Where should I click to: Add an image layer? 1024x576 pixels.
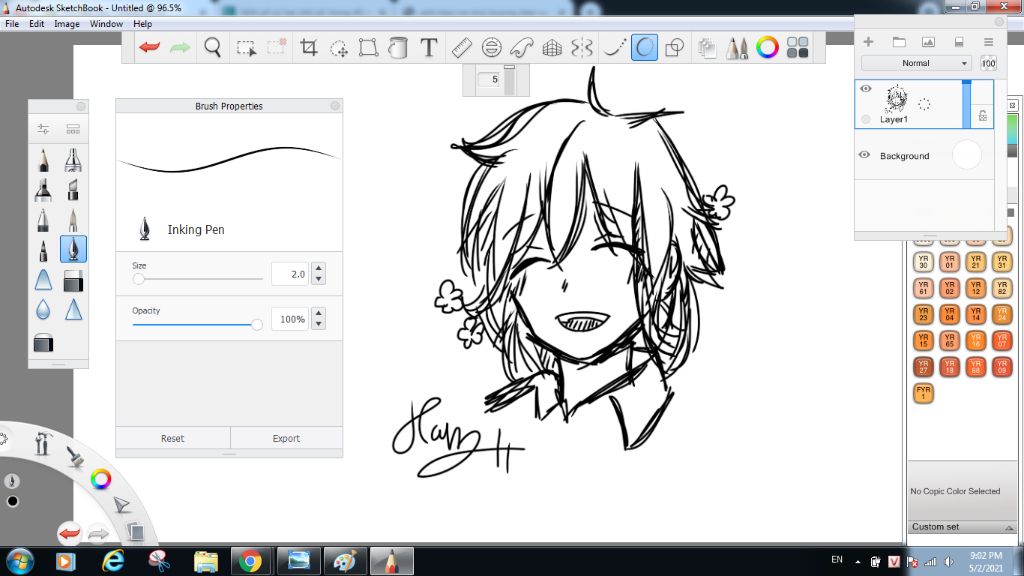click(x=928, y=42)
